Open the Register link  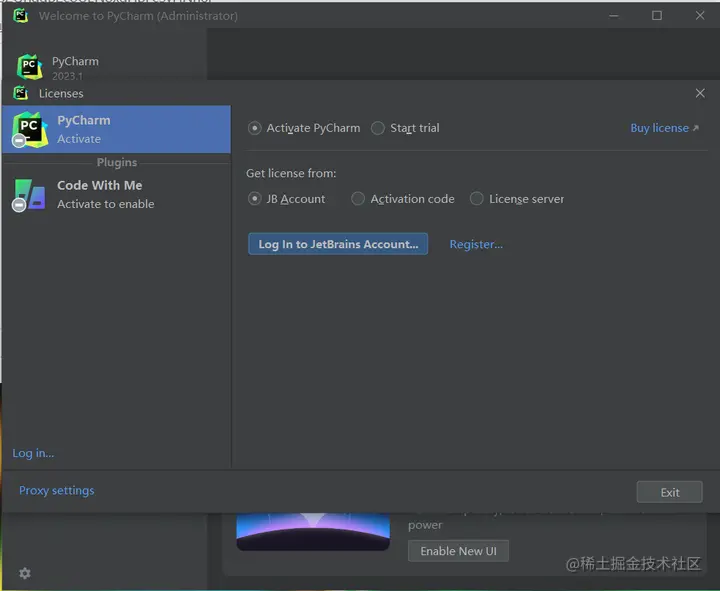click(x=476, y=244)
